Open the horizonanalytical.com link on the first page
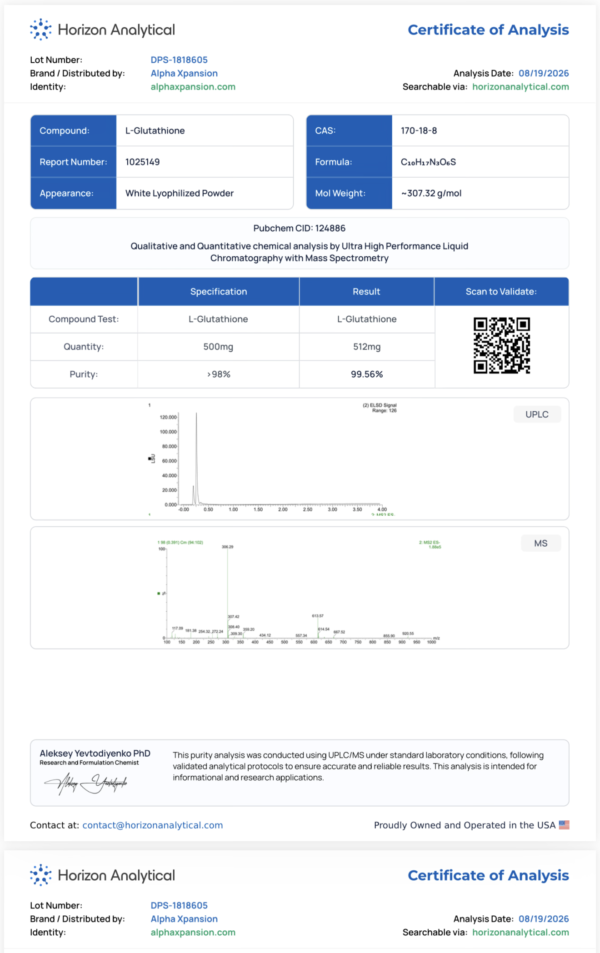600x953 pixels. (x=520, y=87)
